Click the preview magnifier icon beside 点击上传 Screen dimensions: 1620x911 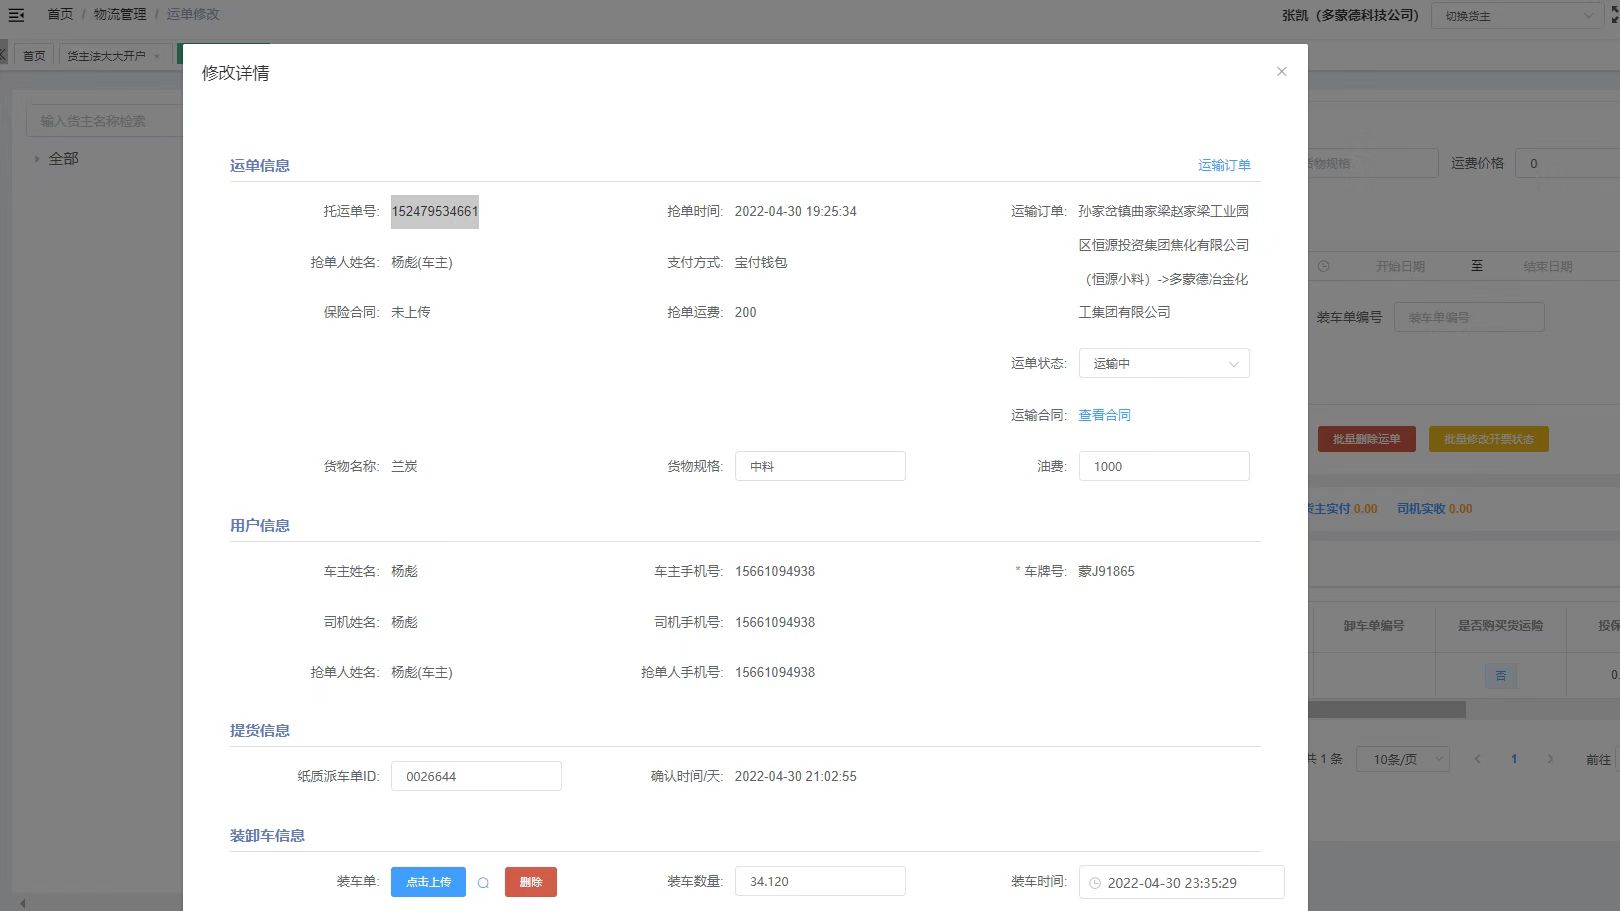pyautogui.click(x=484, y=883)
